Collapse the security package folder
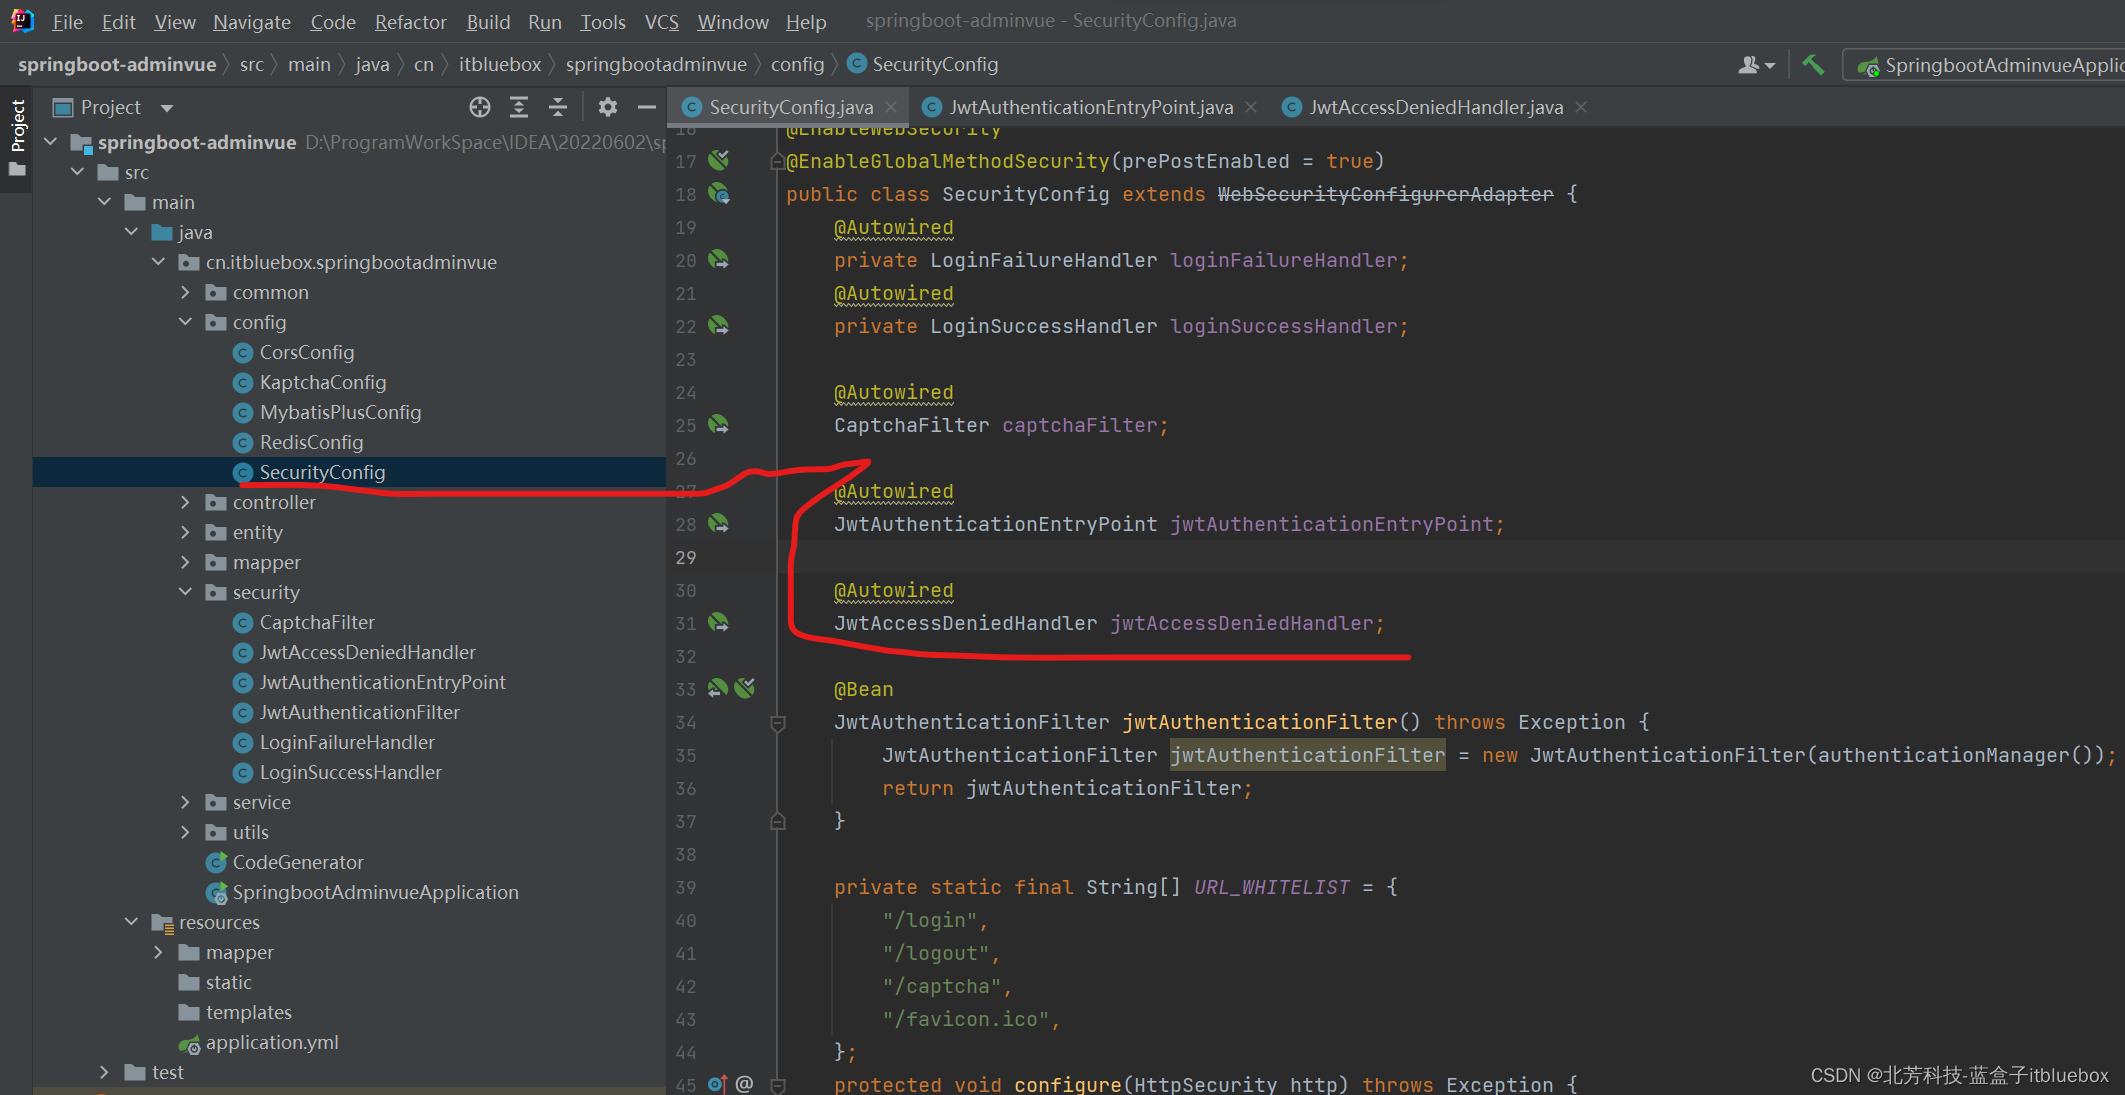2125x1095 pixels. click(186, 592)
